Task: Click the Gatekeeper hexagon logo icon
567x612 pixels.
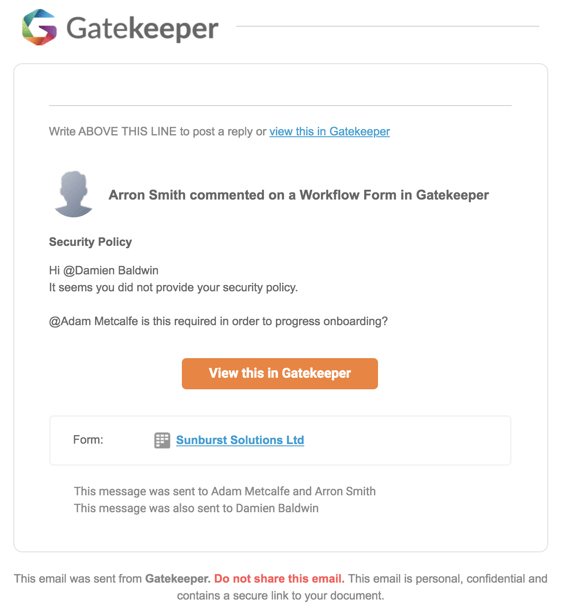Action: [x=39, y=27]
